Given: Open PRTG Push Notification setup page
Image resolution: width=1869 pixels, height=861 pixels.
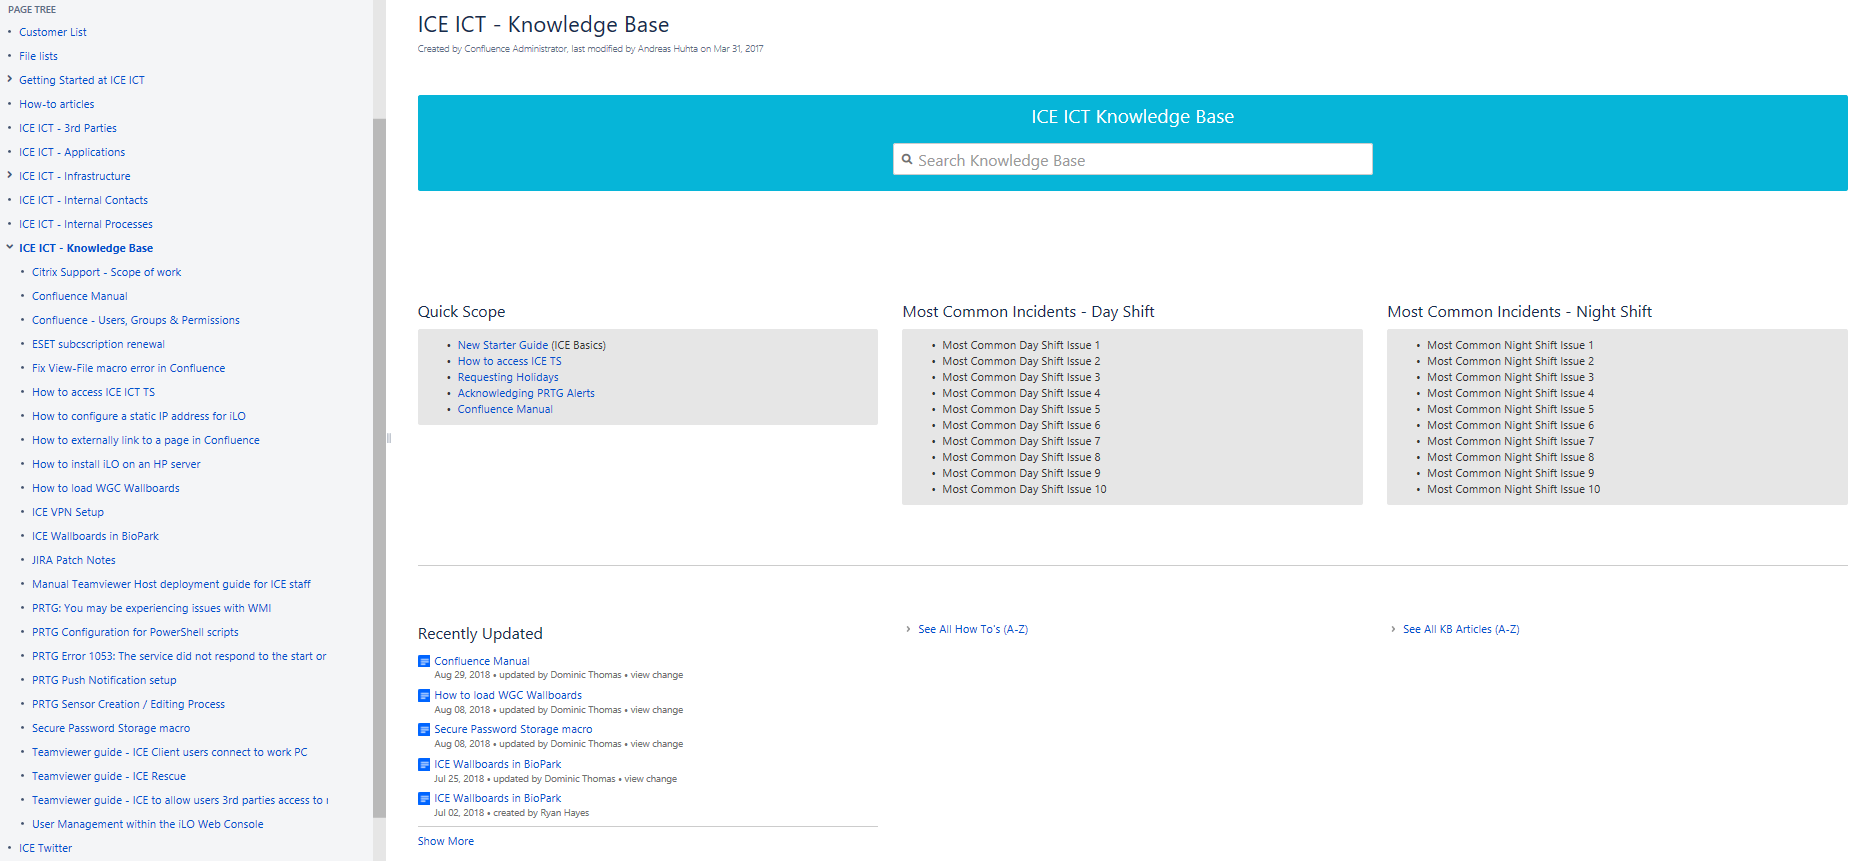Looking at the screenshot, I should pos(104,680).
